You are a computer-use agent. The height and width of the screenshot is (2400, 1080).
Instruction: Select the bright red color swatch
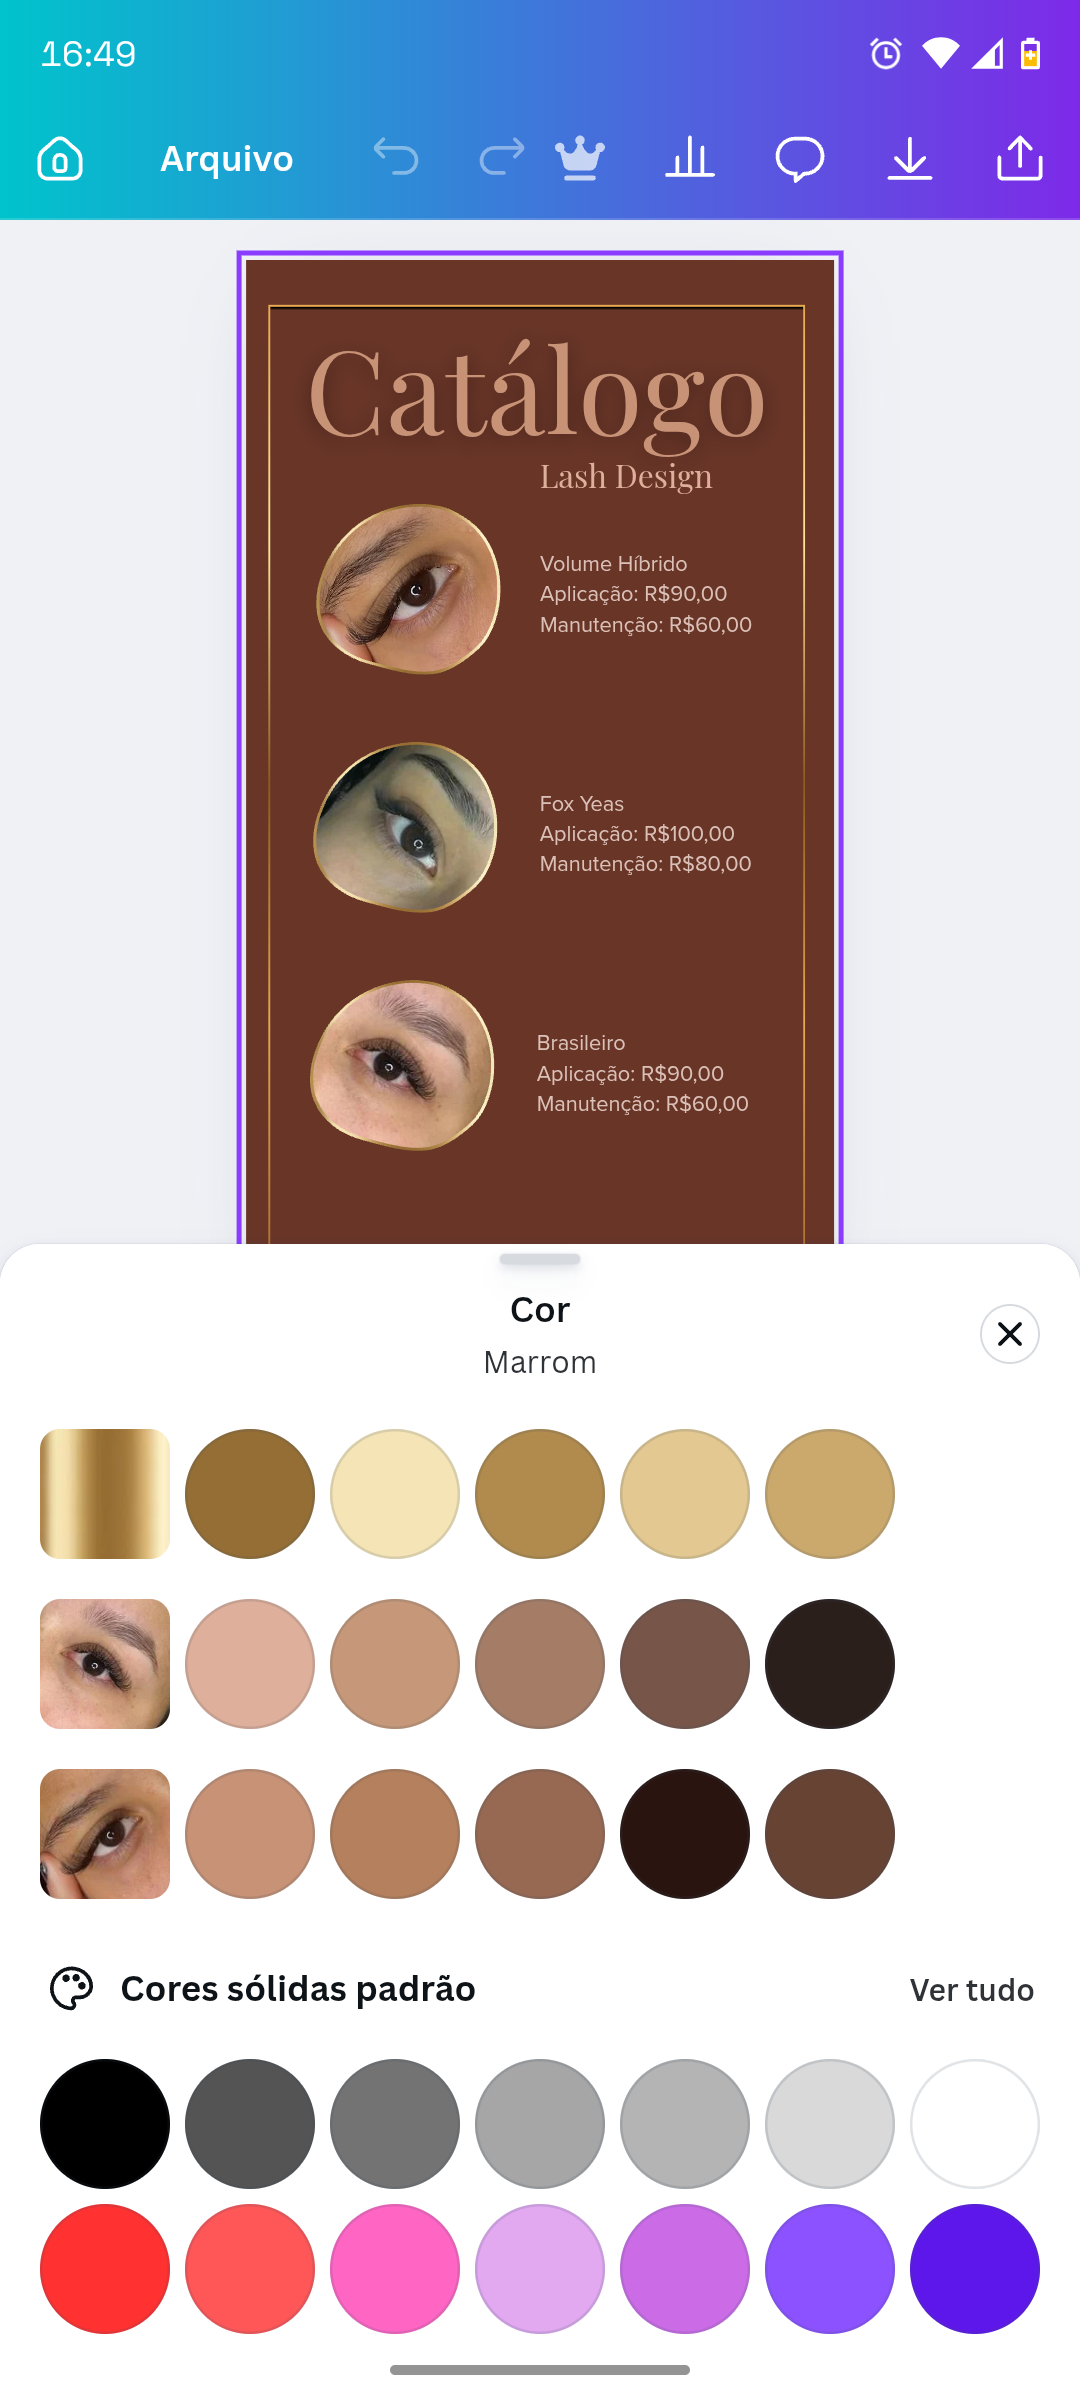[105, 2269]
